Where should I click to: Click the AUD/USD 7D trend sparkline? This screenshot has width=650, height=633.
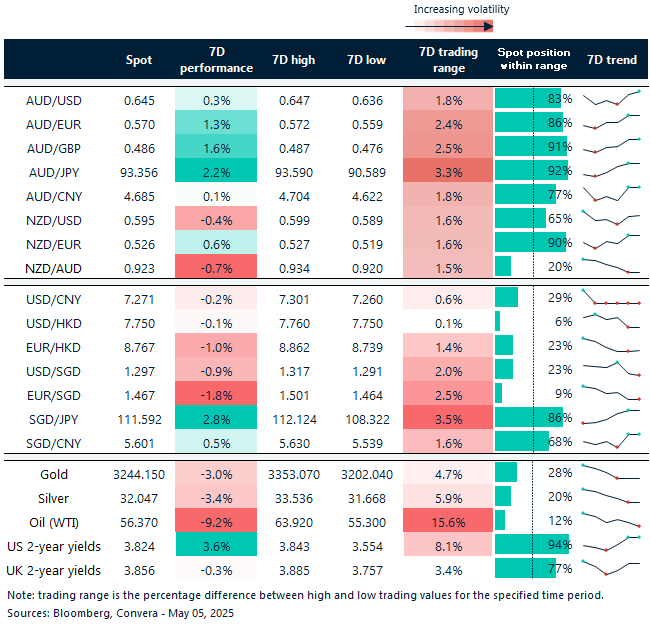[x=612, y=99]
